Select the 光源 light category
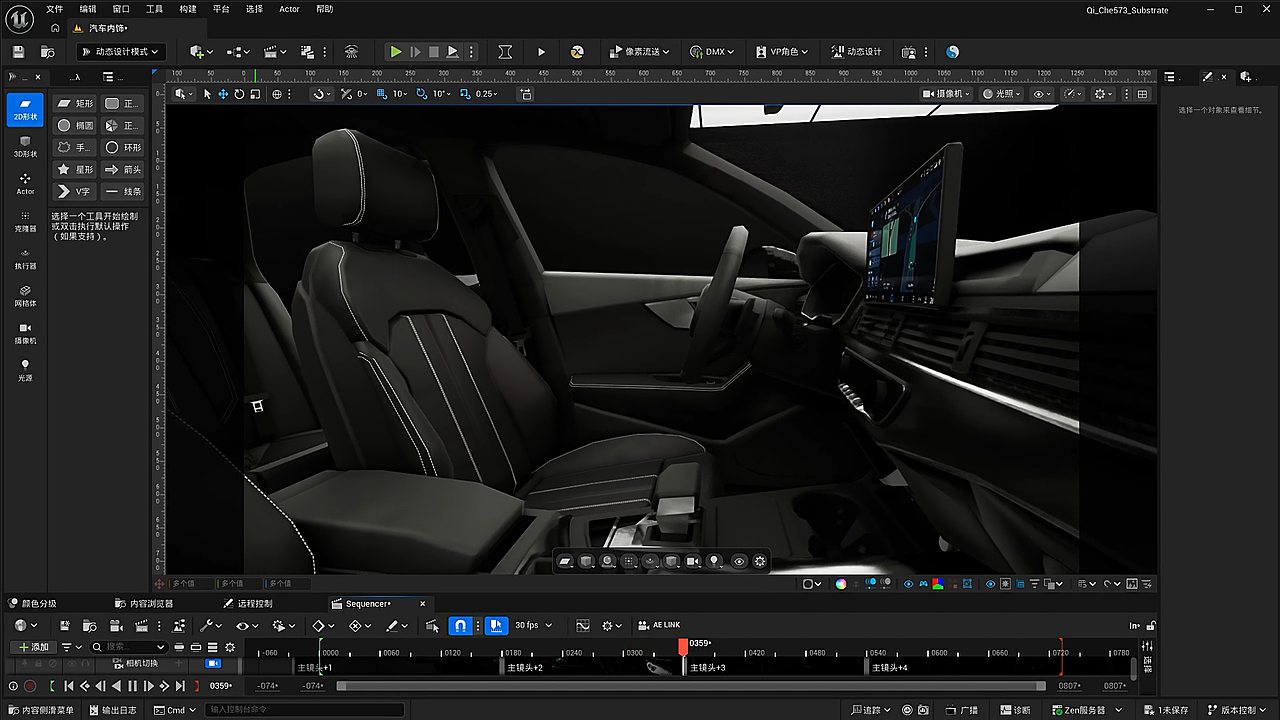Image resolution: width=1280 pixels, height=720 pixels. (x=25, y=370)
